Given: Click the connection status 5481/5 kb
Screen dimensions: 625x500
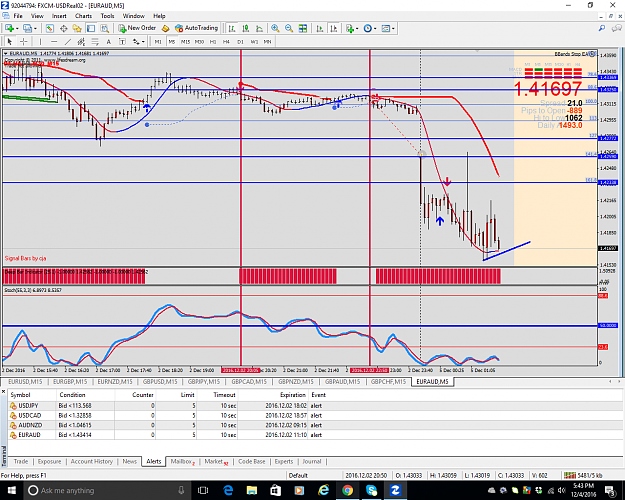Looking at the screenshot, I should point(585,475).
